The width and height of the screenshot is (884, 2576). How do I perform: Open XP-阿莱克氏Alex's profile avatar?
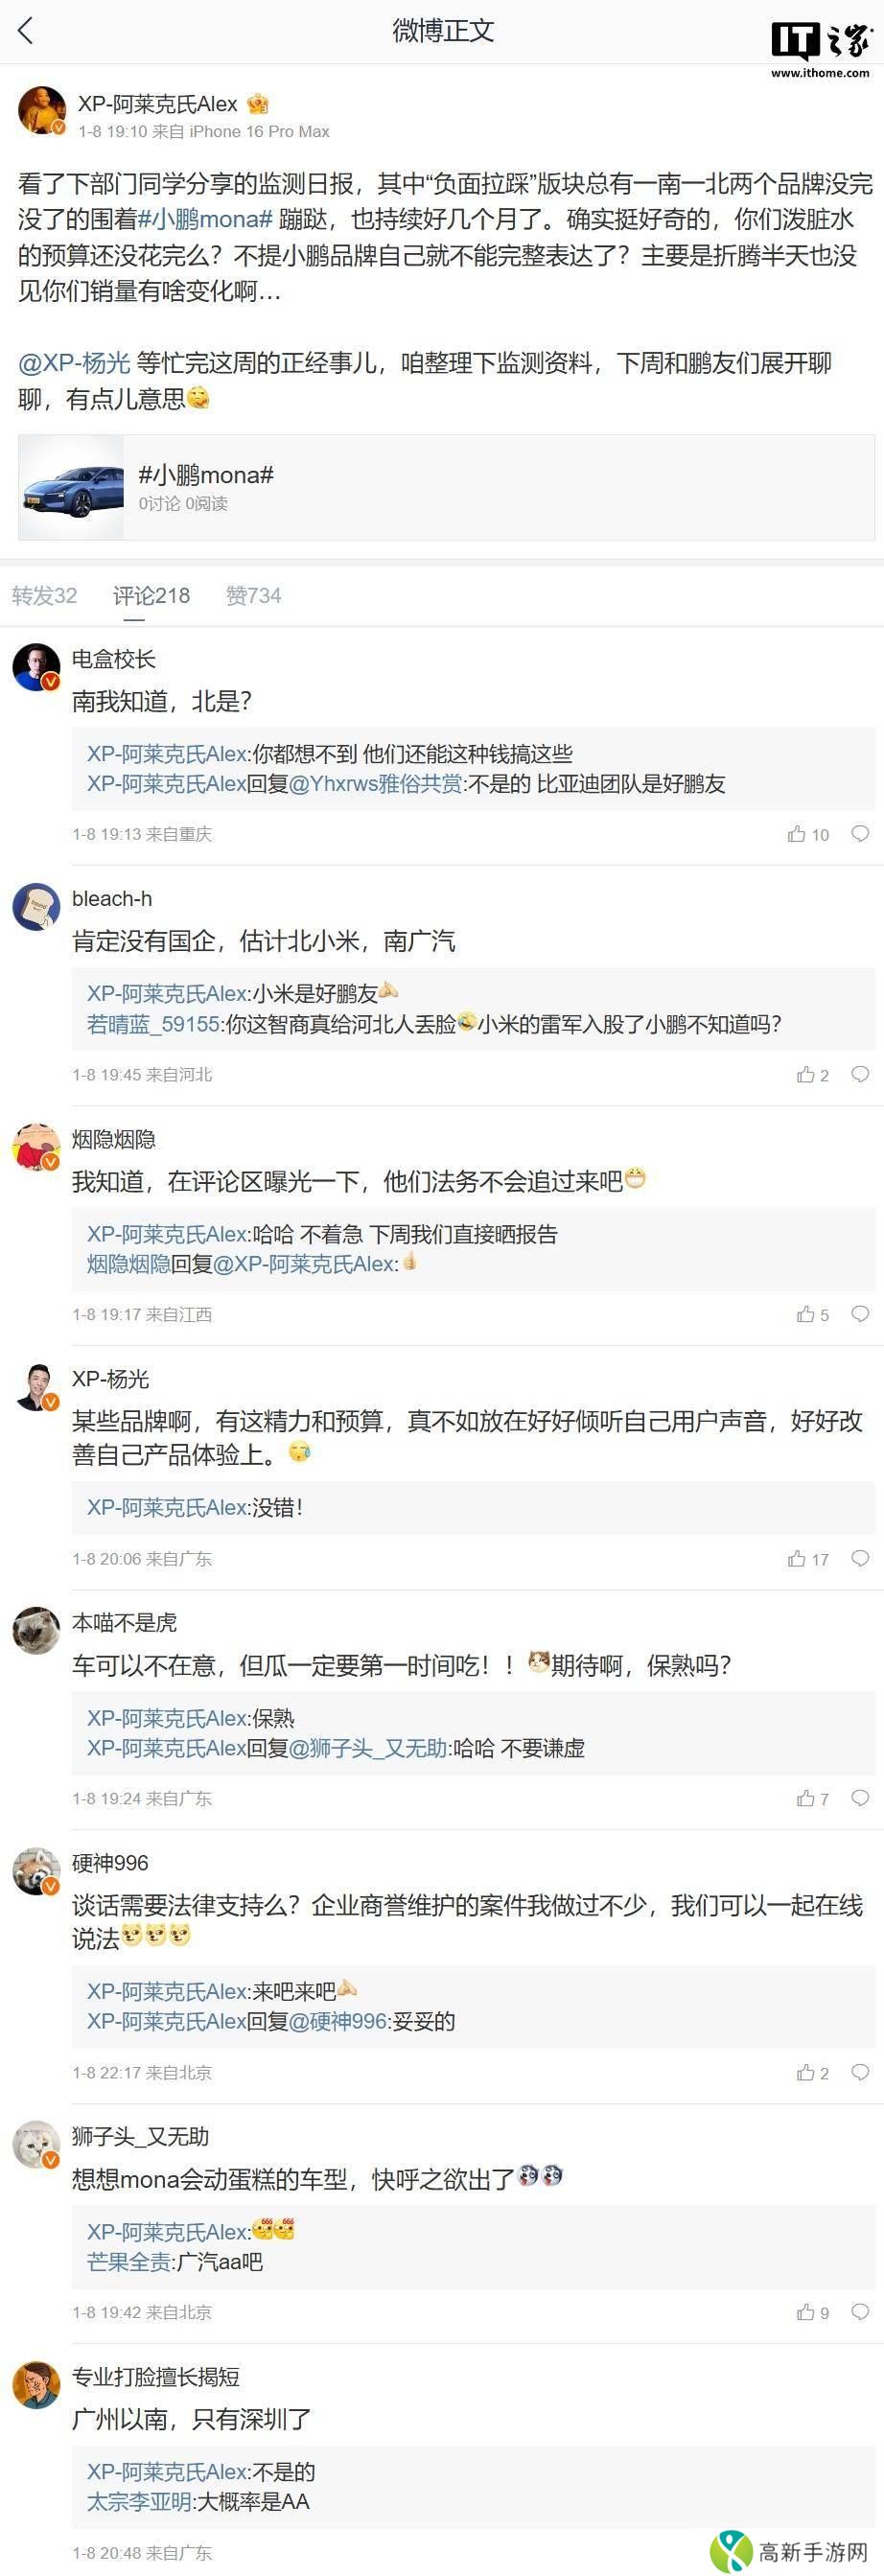42,110
